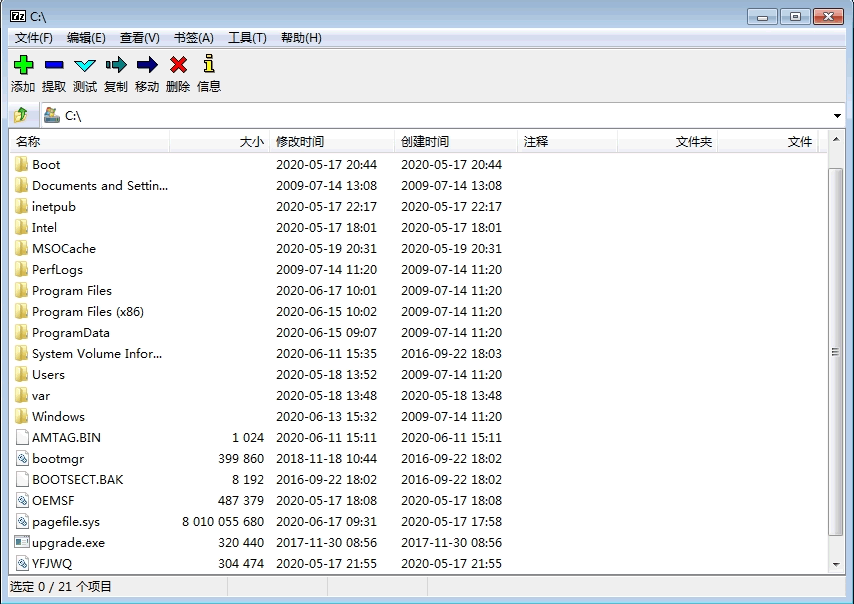Open the 书签(A) bookmarks menu
The width and height of the screenshot is (854, 604).
pyautogui.click(x=193, y=38)
